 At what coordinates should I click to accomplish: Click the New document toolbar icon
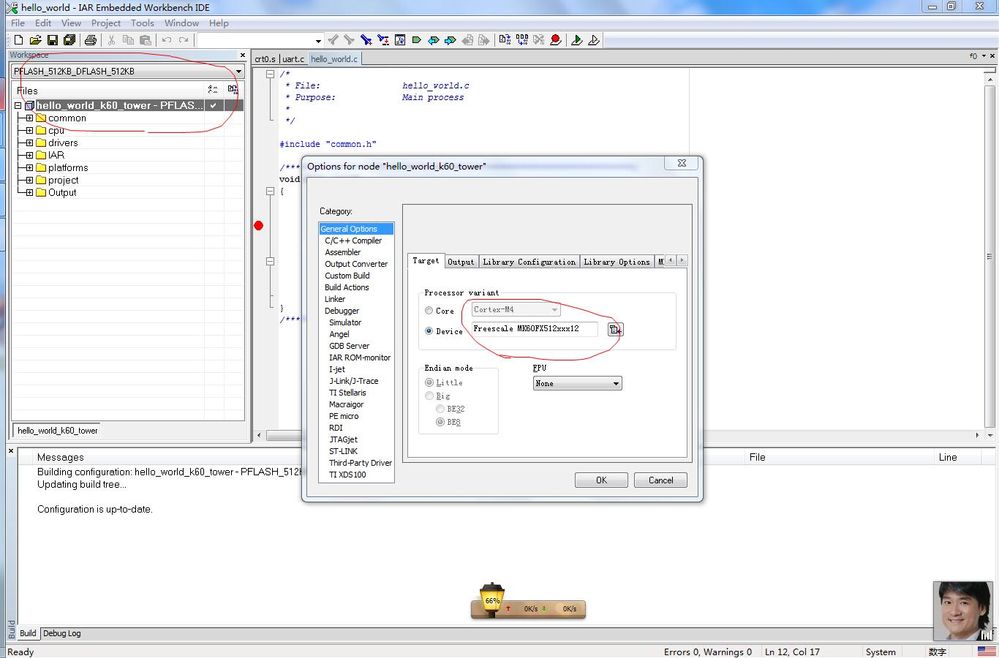(x=18, y=40)
